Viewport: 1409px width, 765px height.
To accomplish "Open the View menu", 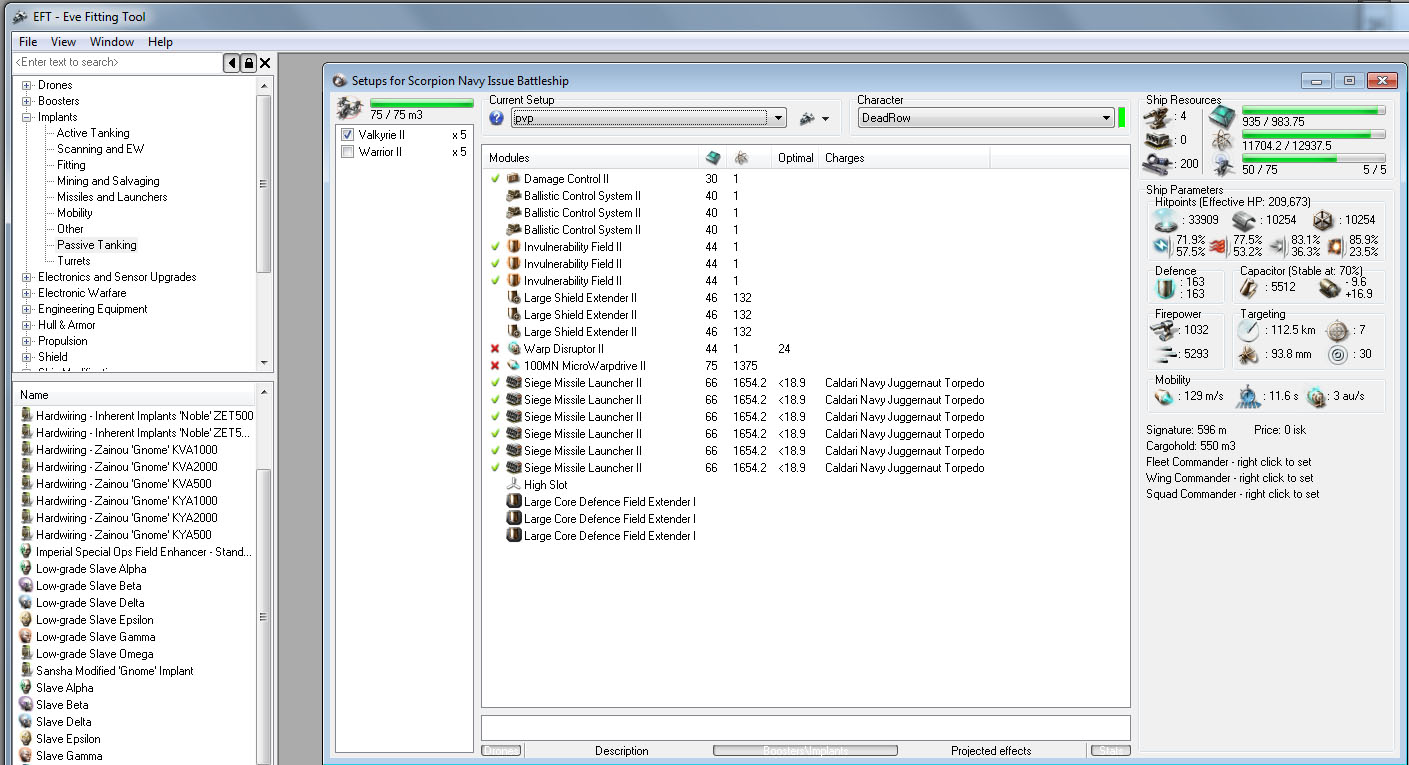I will [x=63, y=42].
